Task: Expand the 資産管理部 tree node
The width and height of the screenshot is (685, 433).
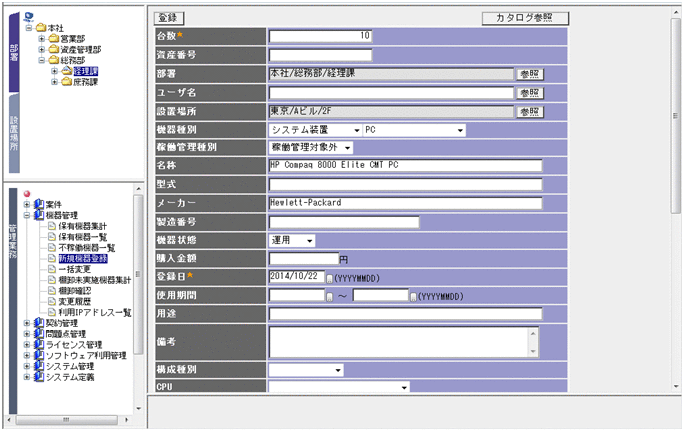Action: 42,49
